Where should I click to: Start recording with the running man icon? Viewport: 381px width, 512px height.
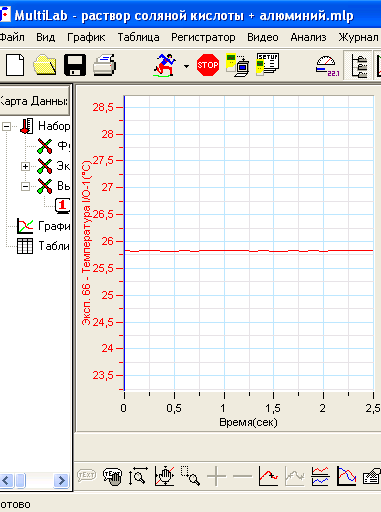[x=165, y=65]
